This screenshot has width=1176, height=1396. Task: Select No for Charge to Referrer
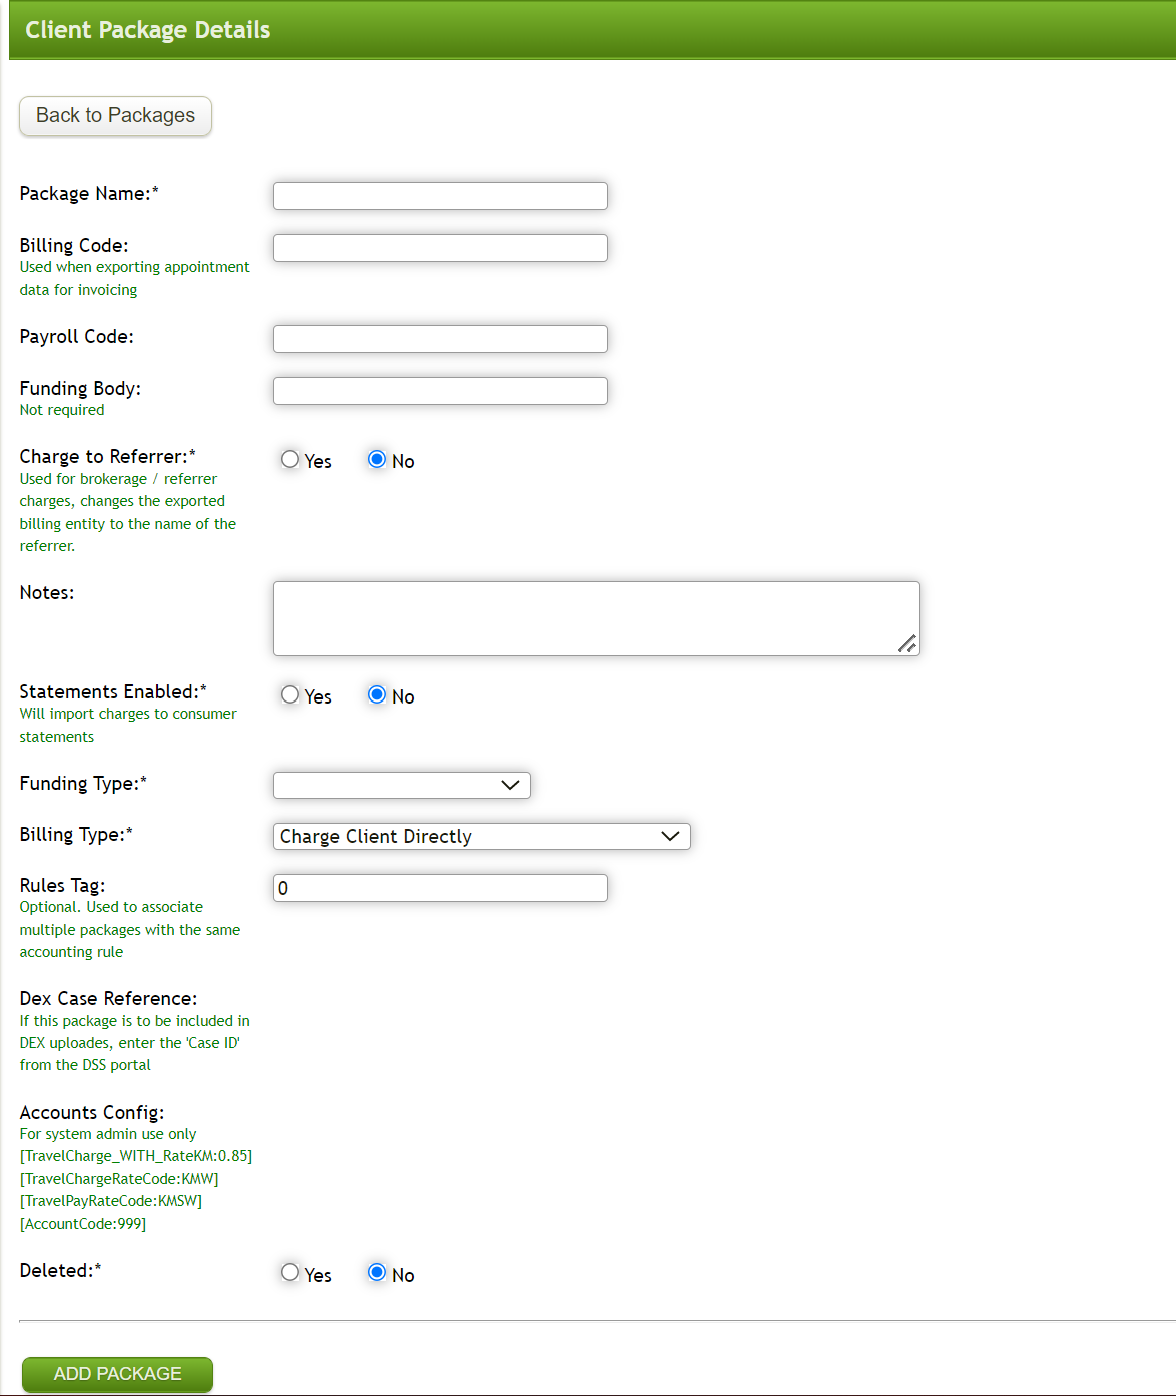[x=377, y=459]
